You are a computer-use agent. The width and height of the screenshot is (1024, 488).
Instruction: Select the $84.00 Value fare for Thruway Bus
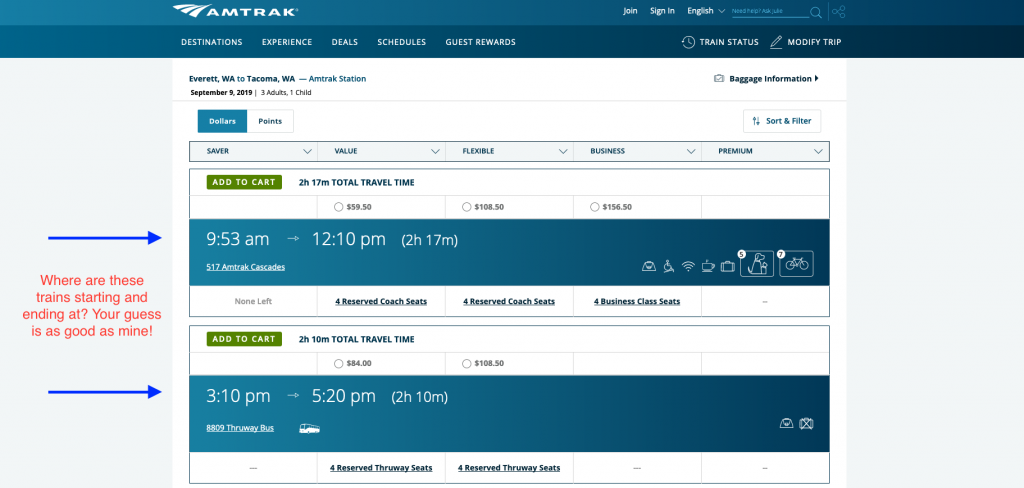[339, 363]
